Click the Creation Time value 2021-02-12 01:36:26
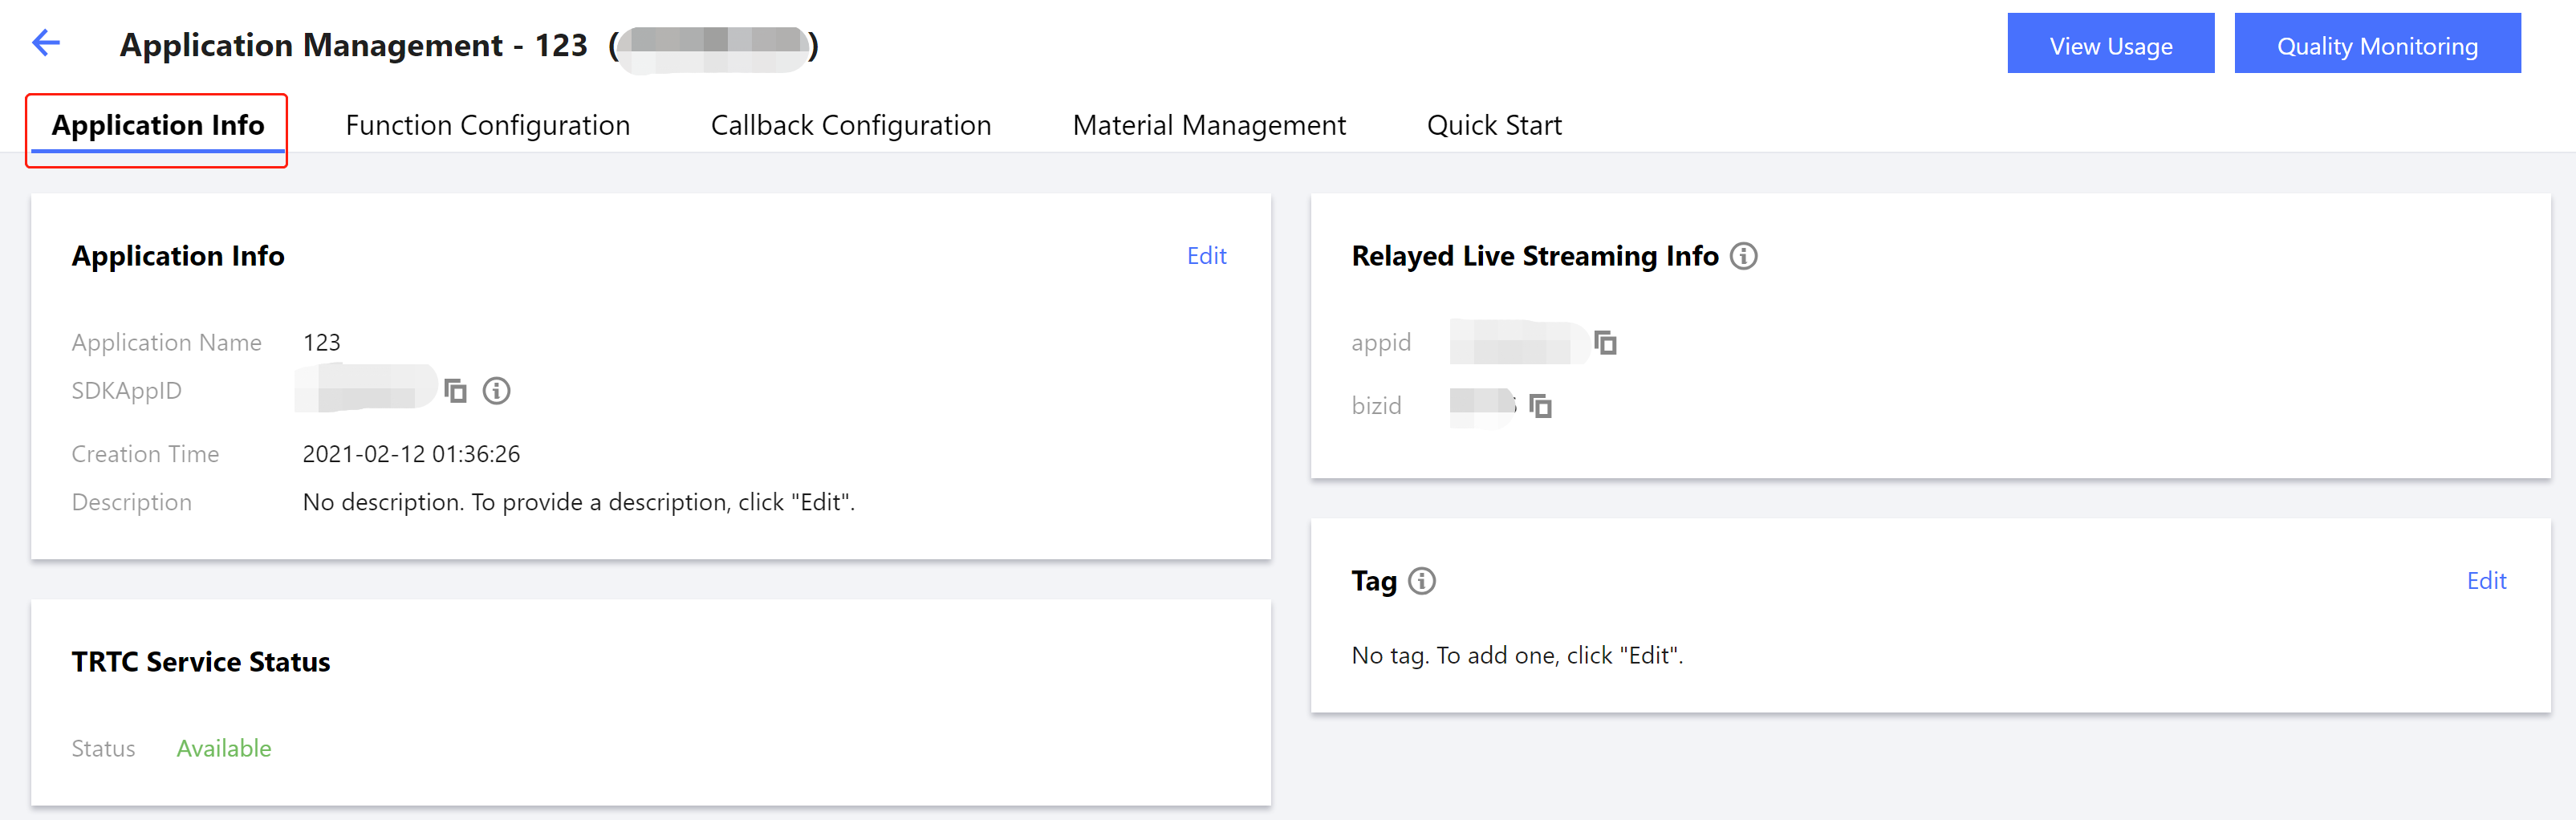This screenshot has height=820, width=2576. pyautogui.click(x=411, y=454)
